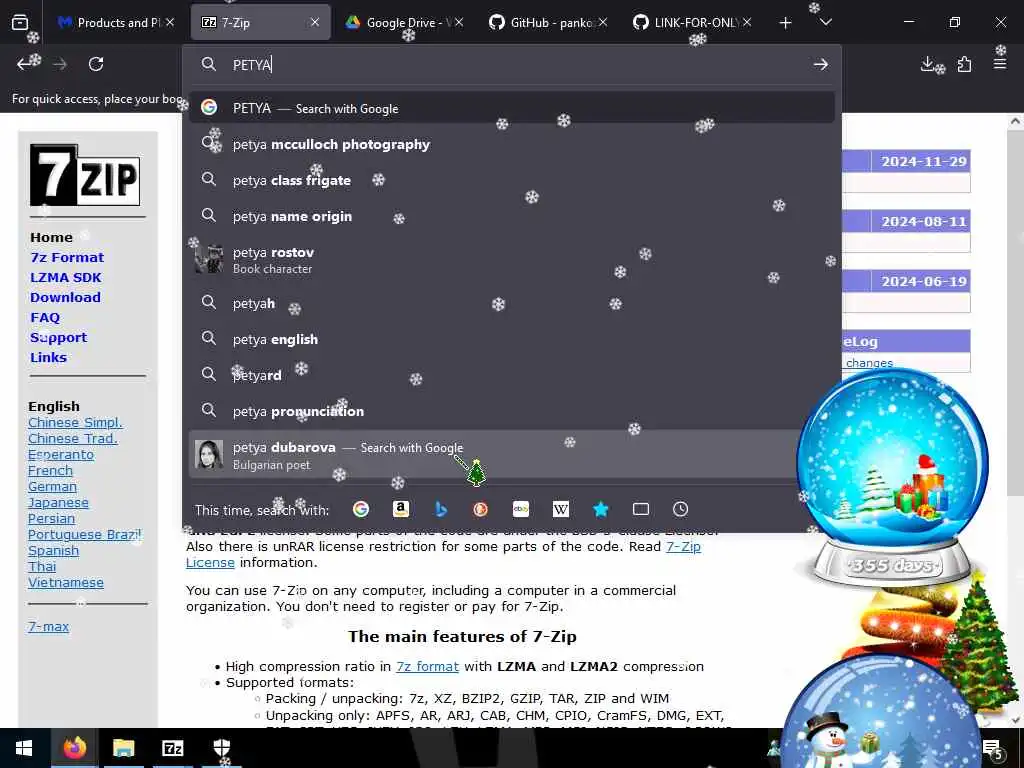The image size is (1024, 768).
Task: Switch to the Google Drive tab
Action: pos(405,22)
